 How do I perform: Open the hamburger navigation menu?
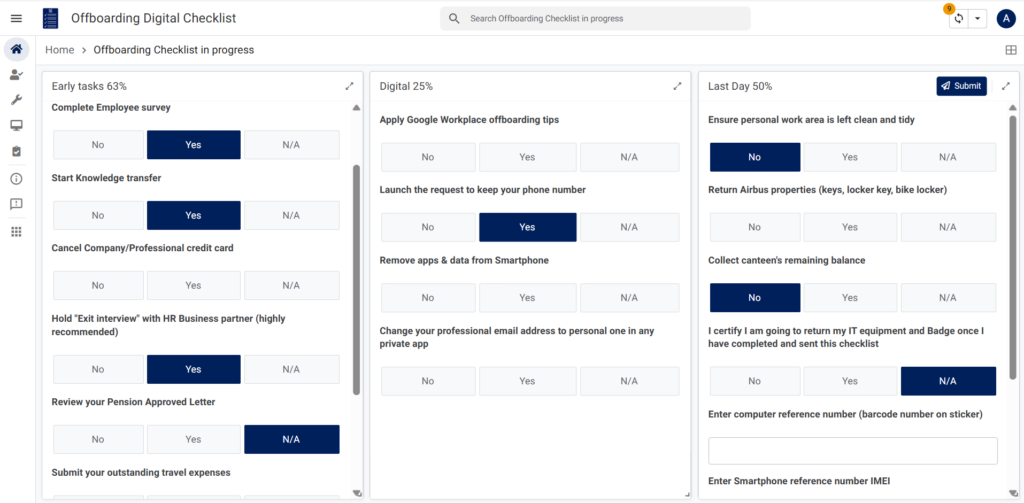click(16, 18)
